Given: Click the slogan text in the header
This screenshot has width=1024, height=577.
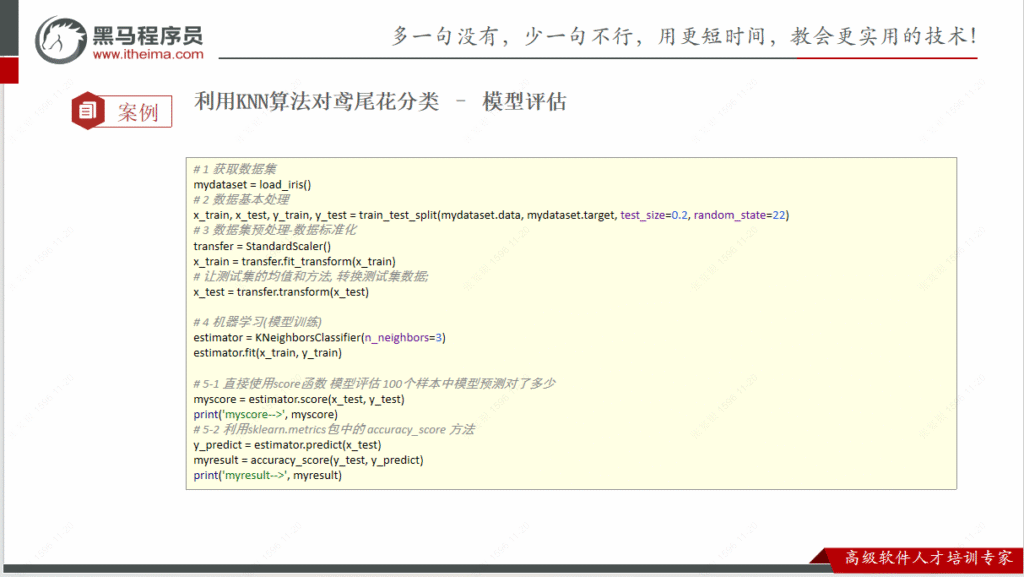Looking at the screenshot, I should pos(685,37).
